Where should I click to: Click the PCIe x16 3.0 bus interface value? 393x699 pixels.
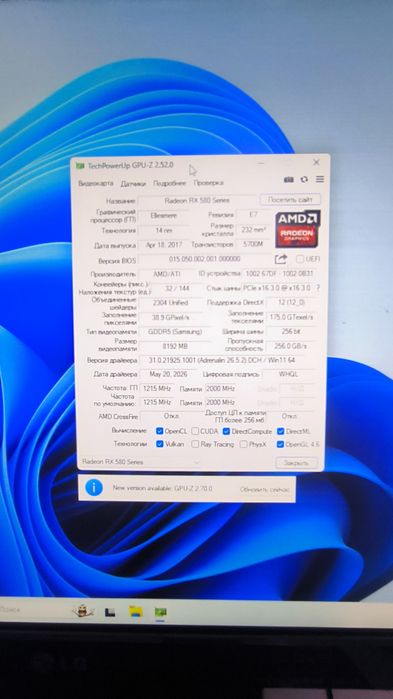click(x=277, y=288)
